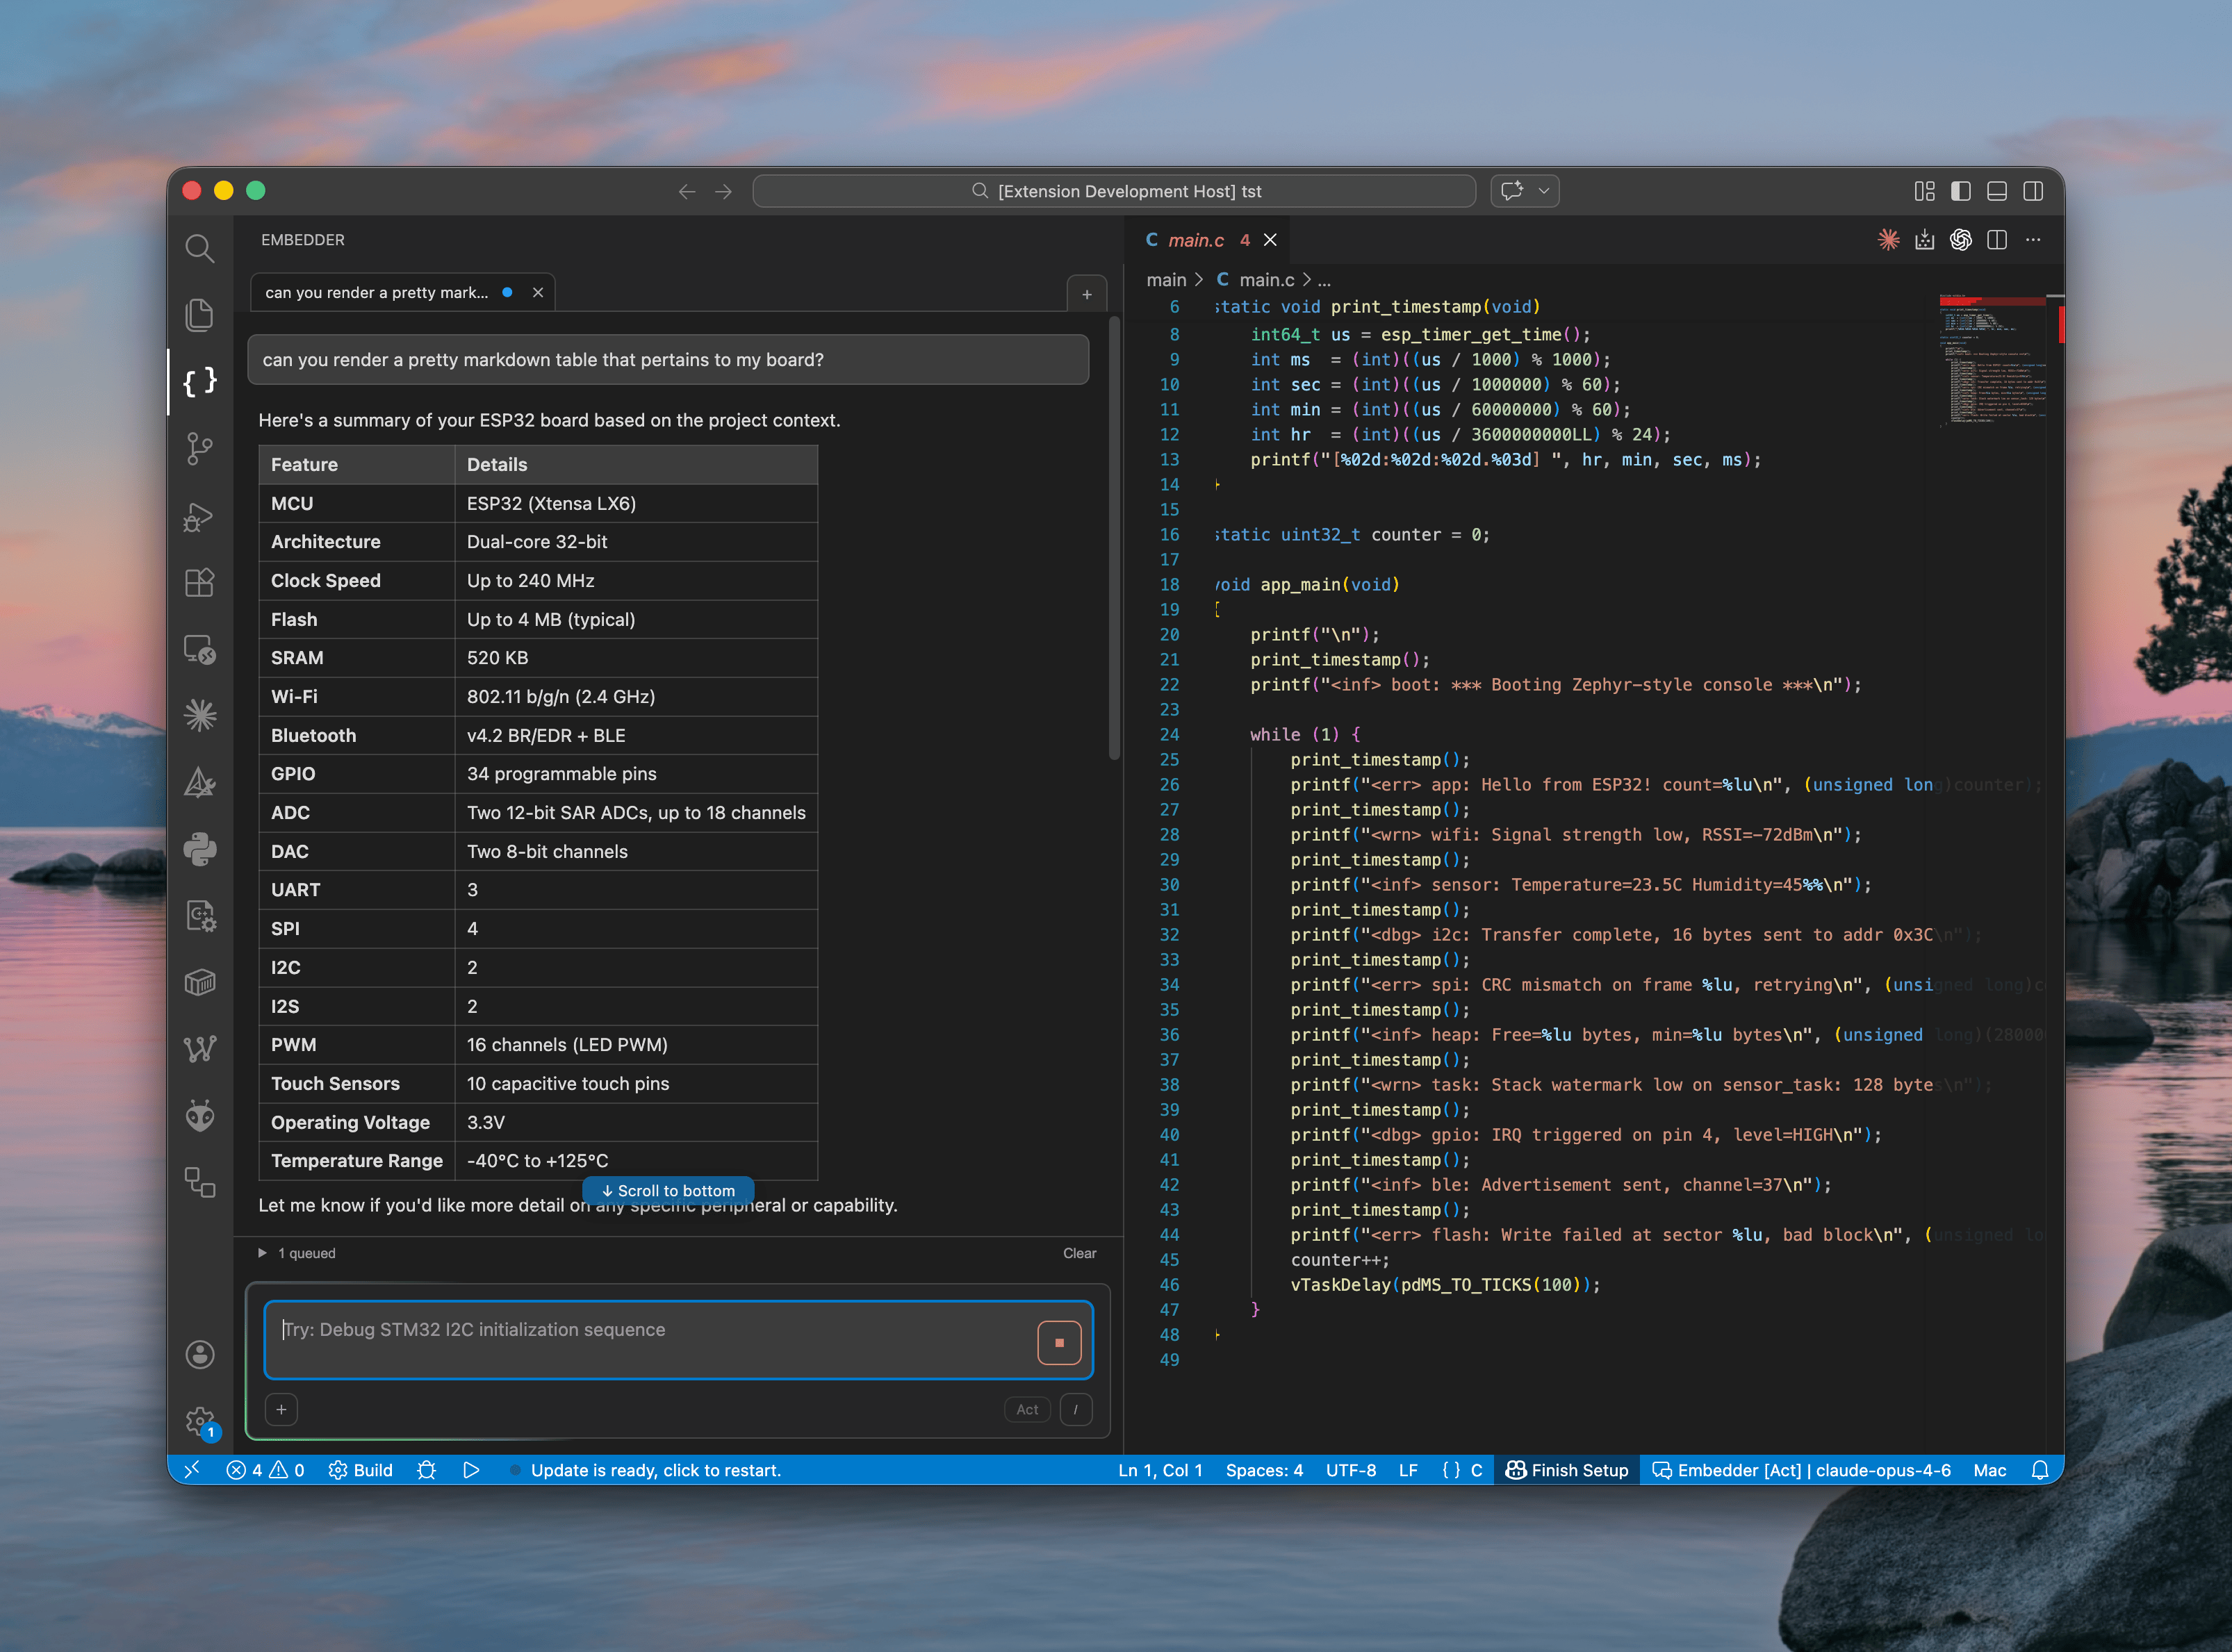2232x1652 pixels.
Task: Open the PlatformIO alien icon view
Action: point(200,1115)
